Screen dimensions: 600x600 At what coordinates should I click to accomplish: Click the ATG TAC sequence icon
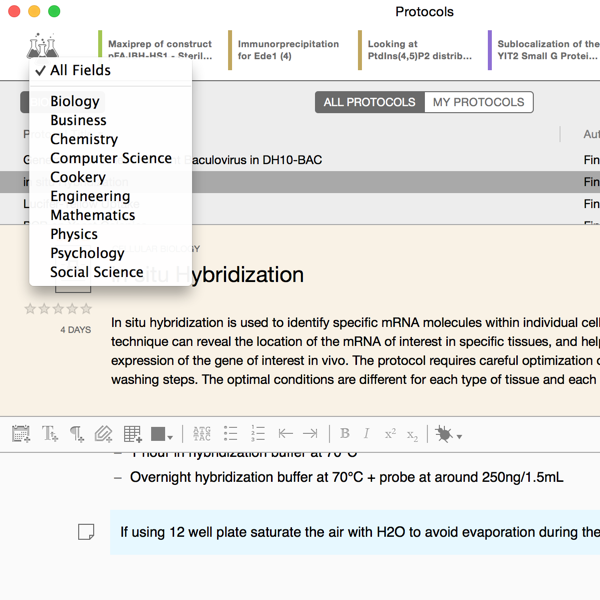pyautogui.click(x=202, y=434)
